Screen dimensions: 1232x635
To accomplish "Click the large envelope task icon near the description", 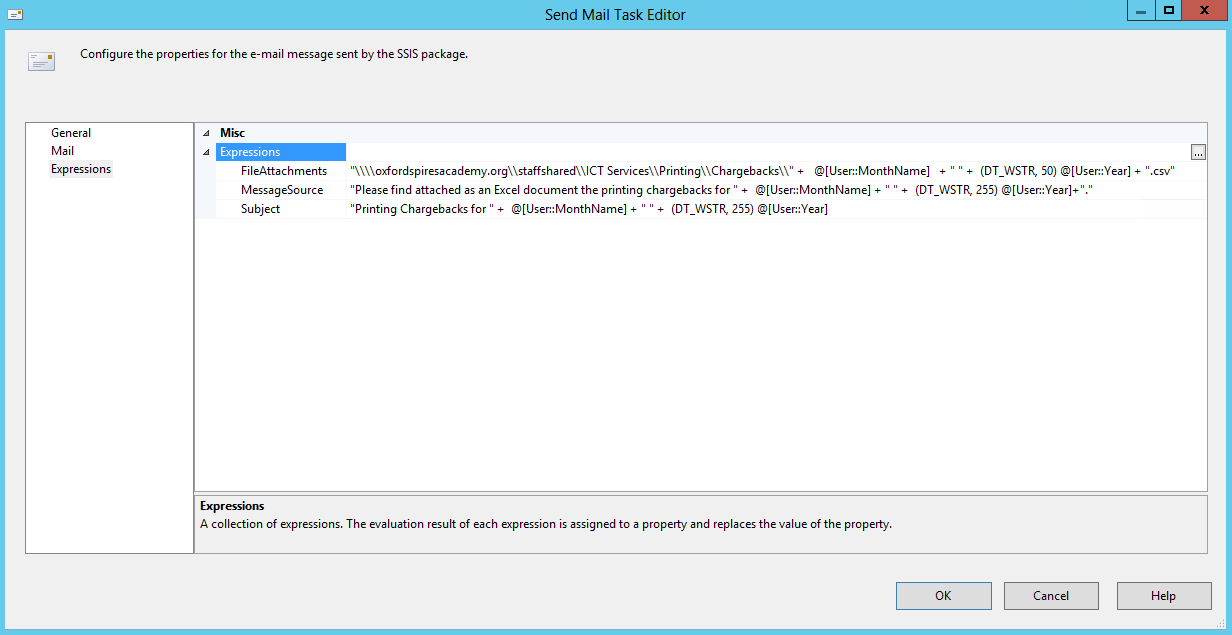I will pyautogui.click(x=41, y=61).
